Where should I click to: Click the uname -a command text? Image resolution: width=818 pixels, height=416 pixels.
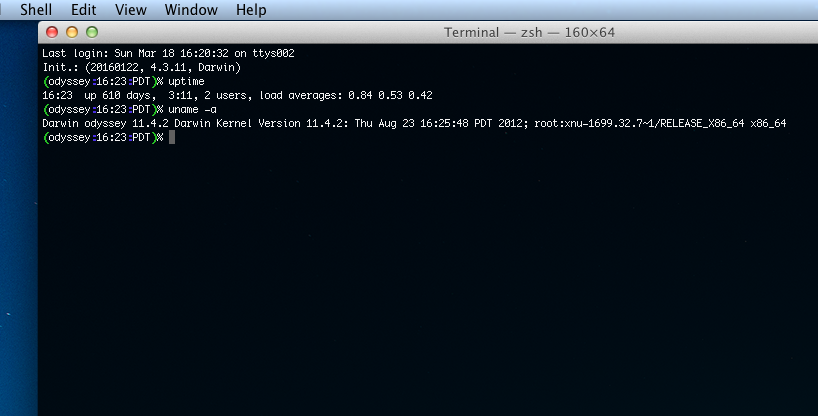193,110
